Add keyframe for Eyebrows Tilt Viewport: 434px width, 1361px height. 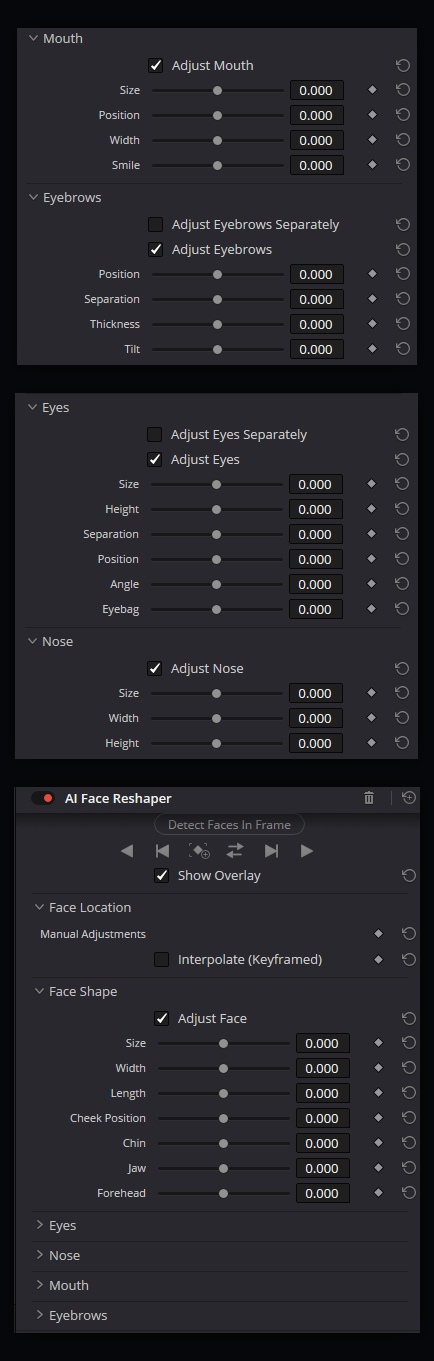(372, 349)
